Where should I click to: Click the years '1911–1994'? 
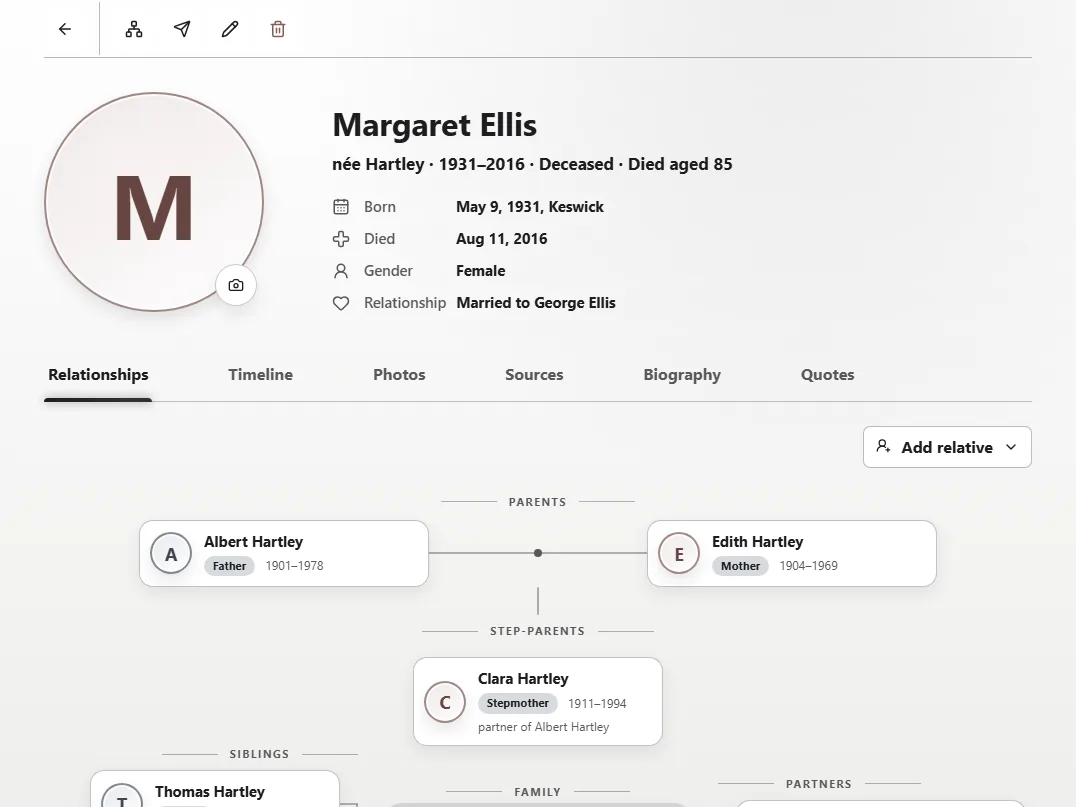[597, 703]
